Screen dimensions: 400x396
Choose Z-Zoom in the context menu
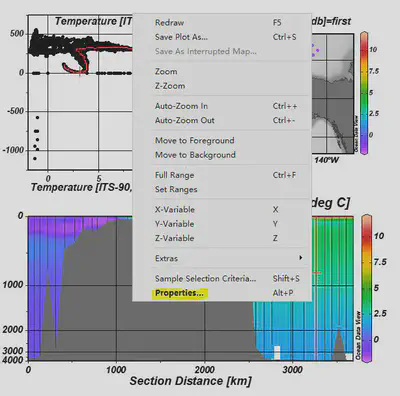point(222,86)
